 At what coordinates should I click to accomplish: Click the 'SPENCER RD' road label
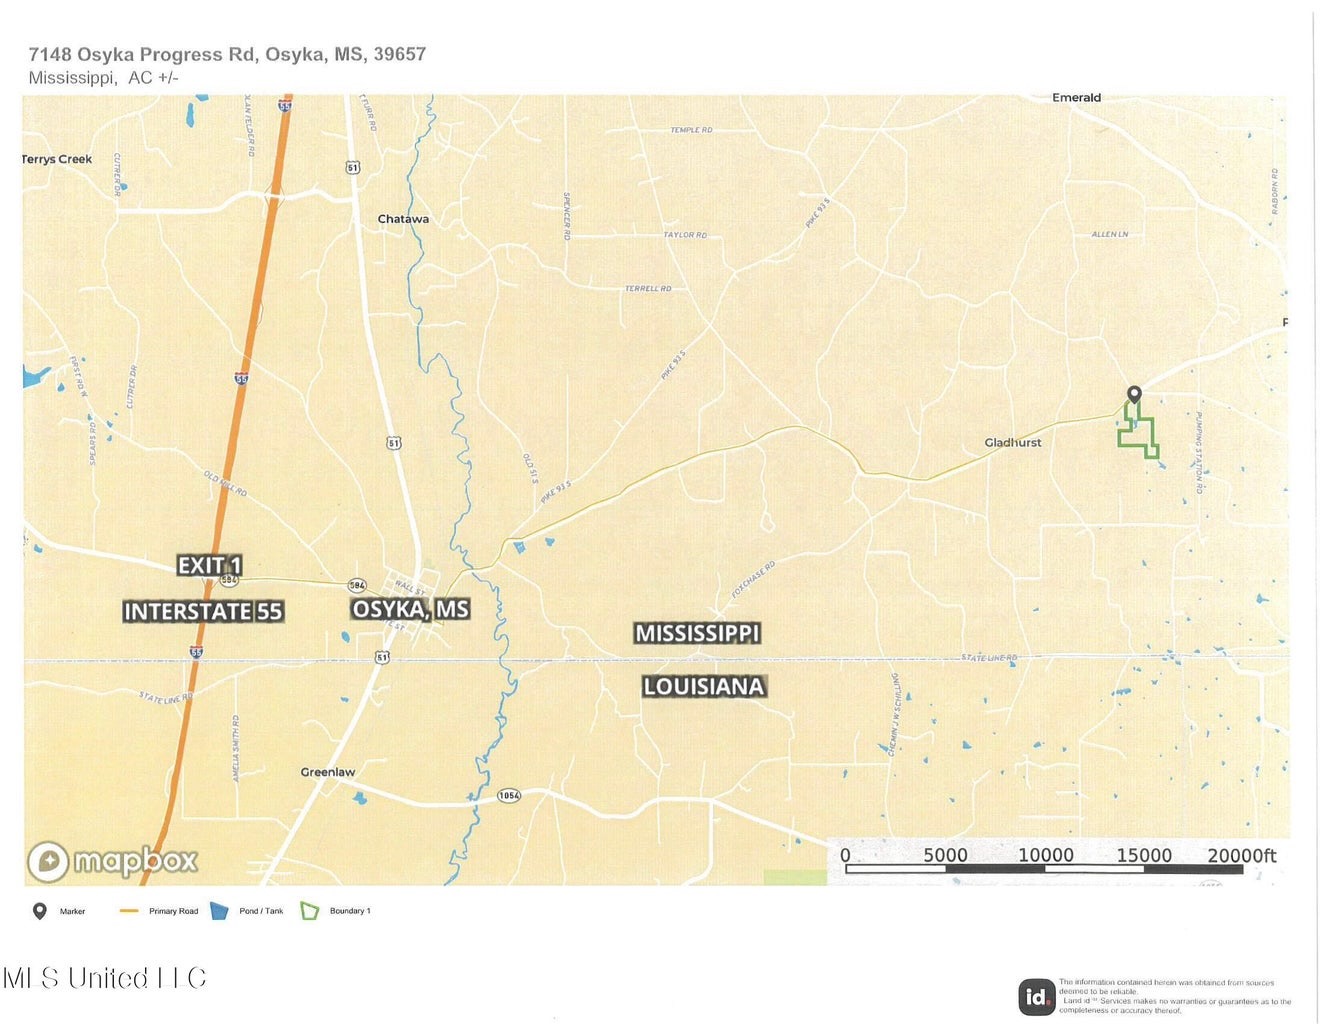tap(567, 216)
